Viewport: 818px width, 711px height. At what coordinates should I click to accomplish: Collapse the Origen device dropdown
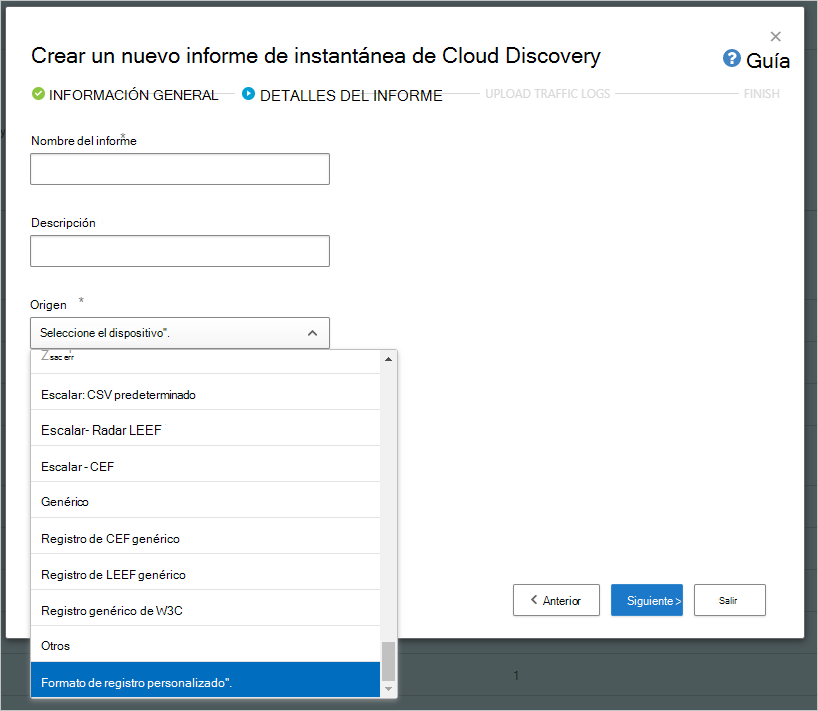180,333
